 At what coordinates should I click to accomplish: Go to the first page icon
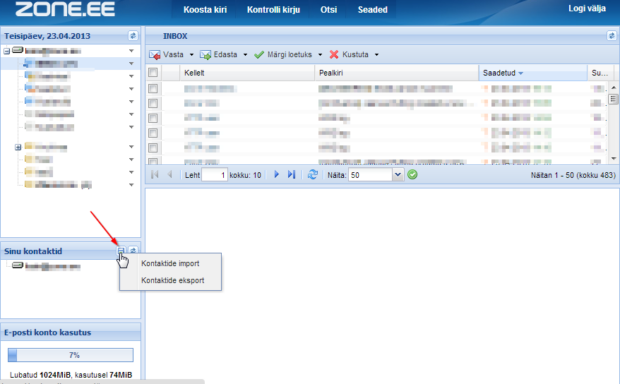point(155,174)
